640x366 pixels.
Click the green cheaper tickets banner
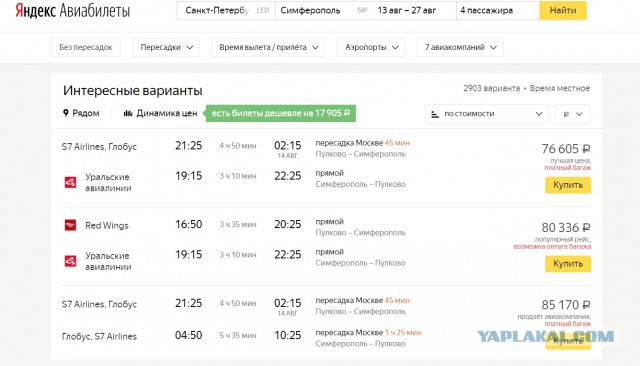click(280, 113)
